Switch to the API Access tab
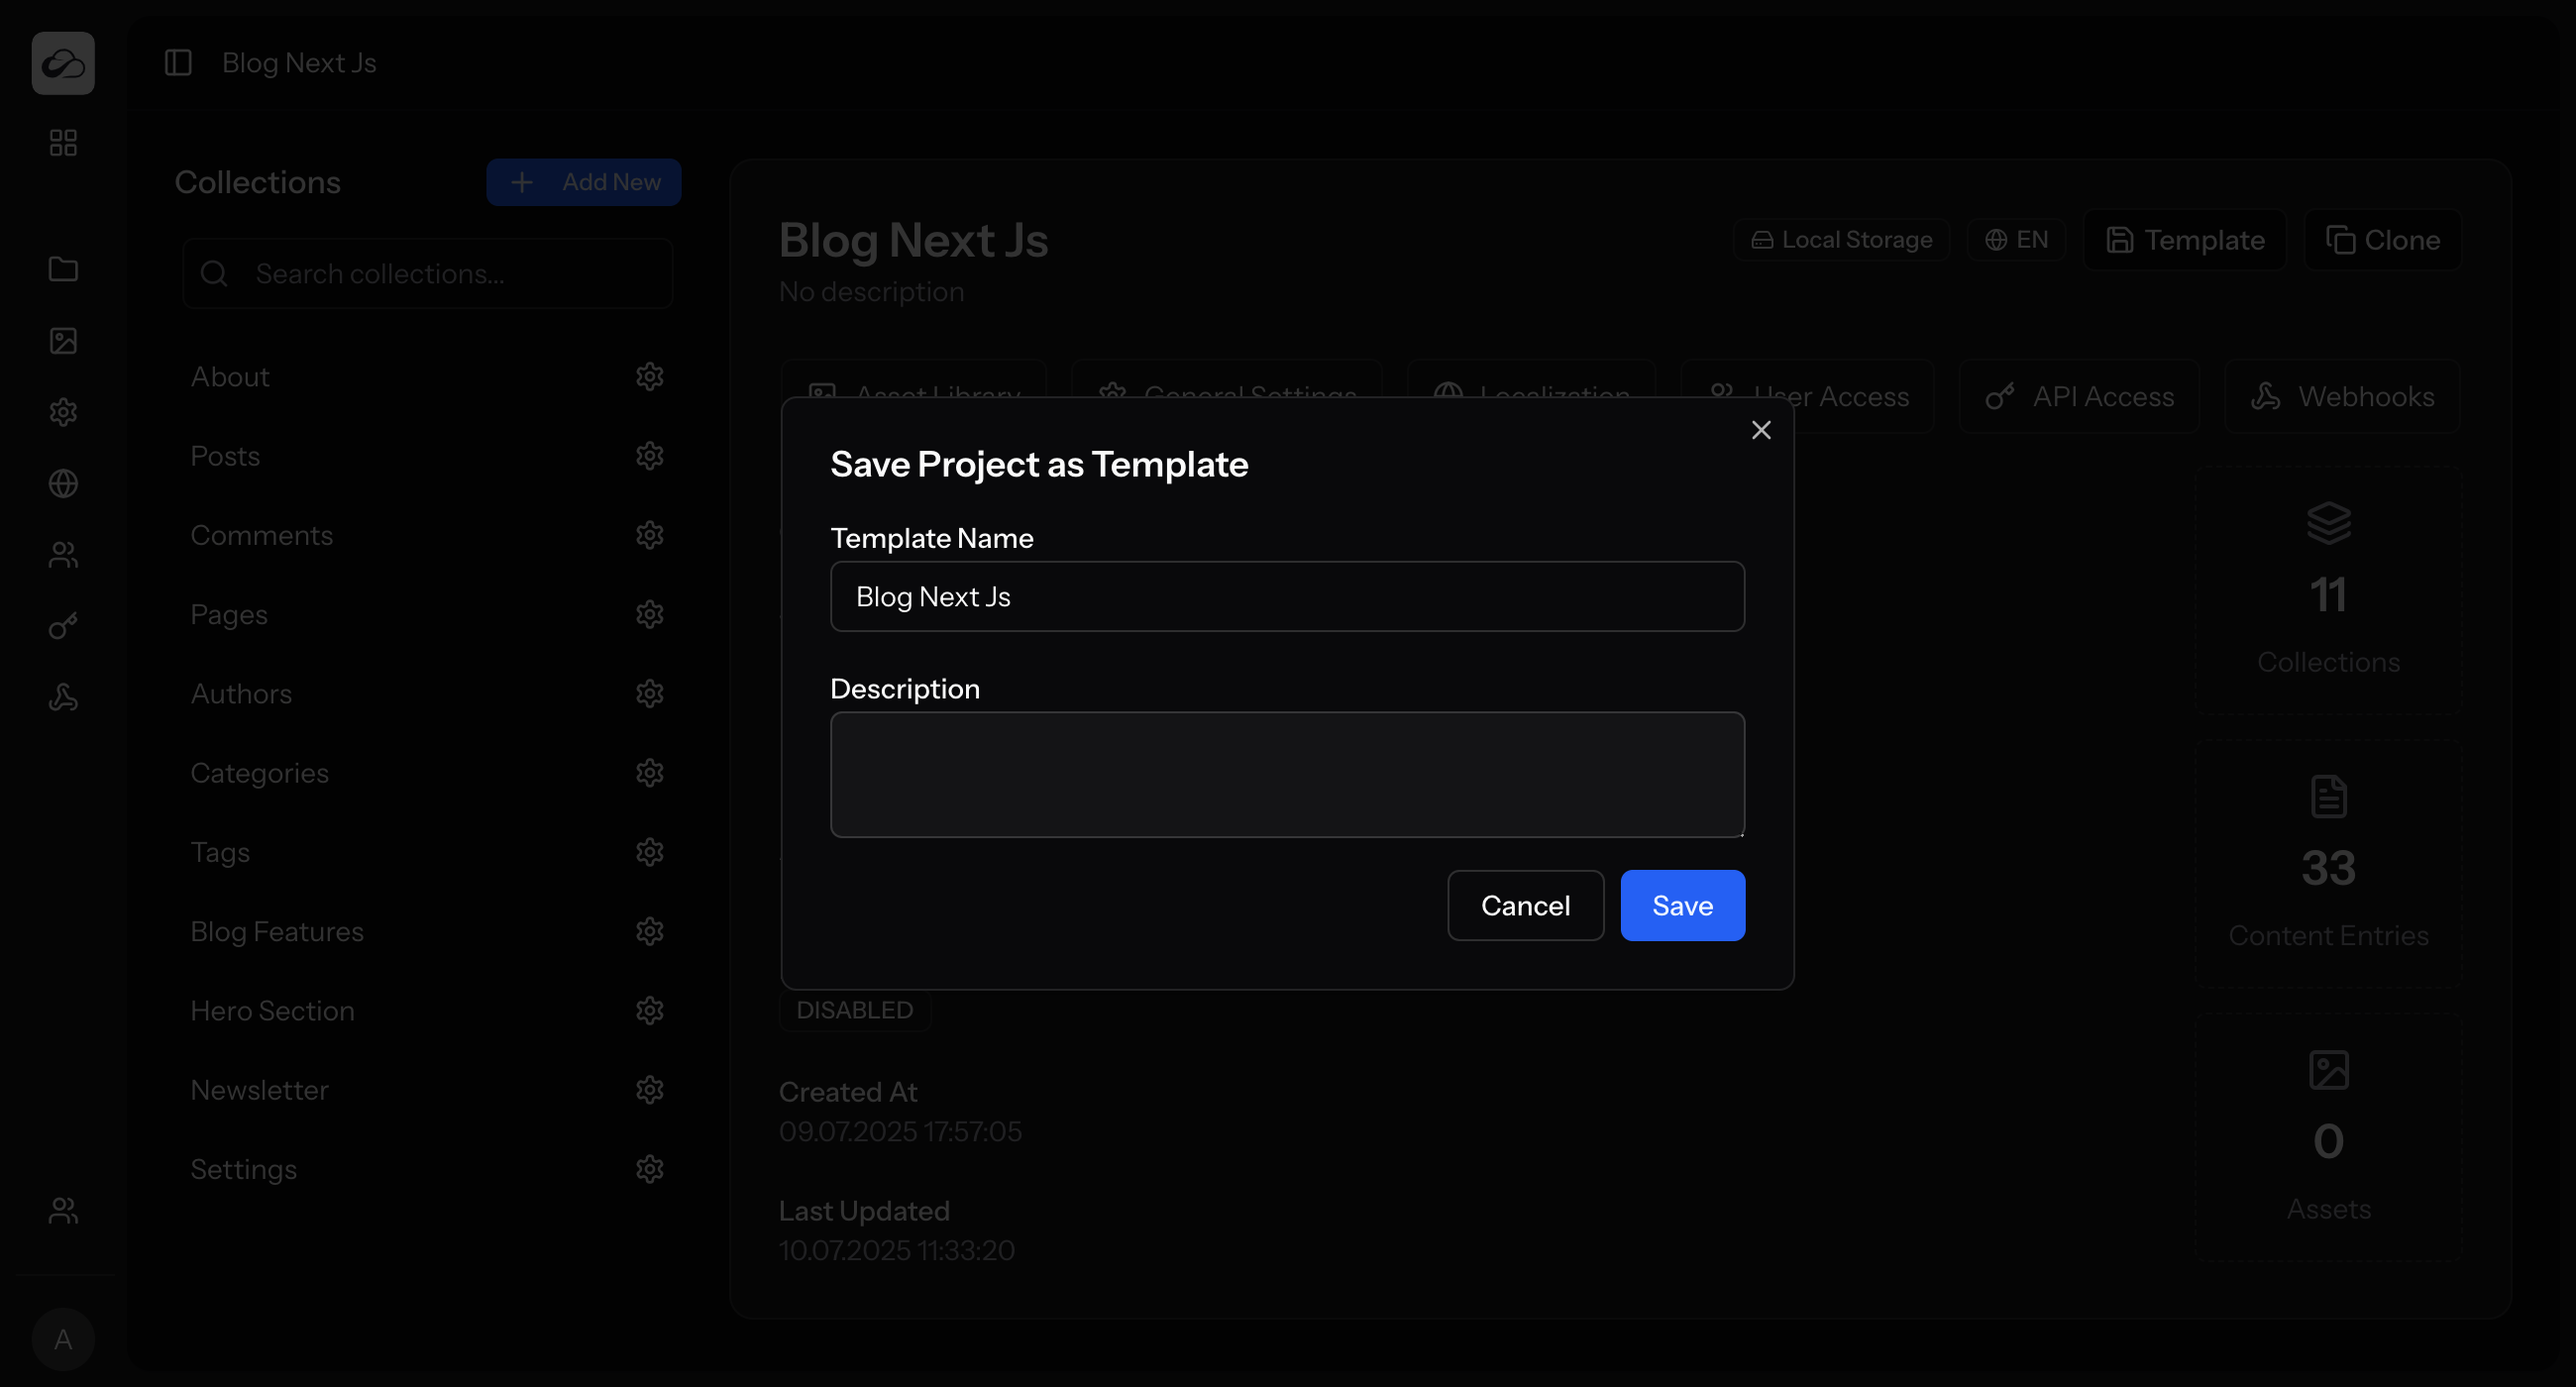Viewport: 2576px width, 1387px height. click(x=2079, y=397)
